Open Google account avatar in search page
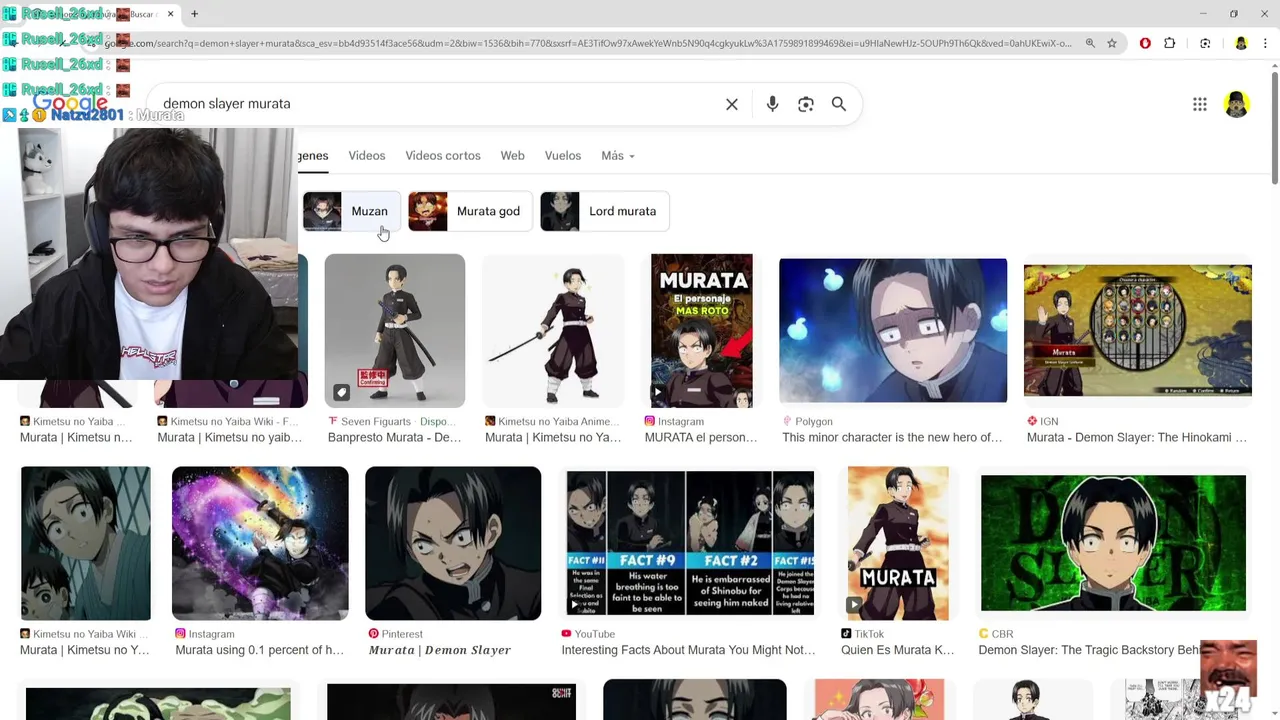1280x720 pixels. coord(1237,104)
